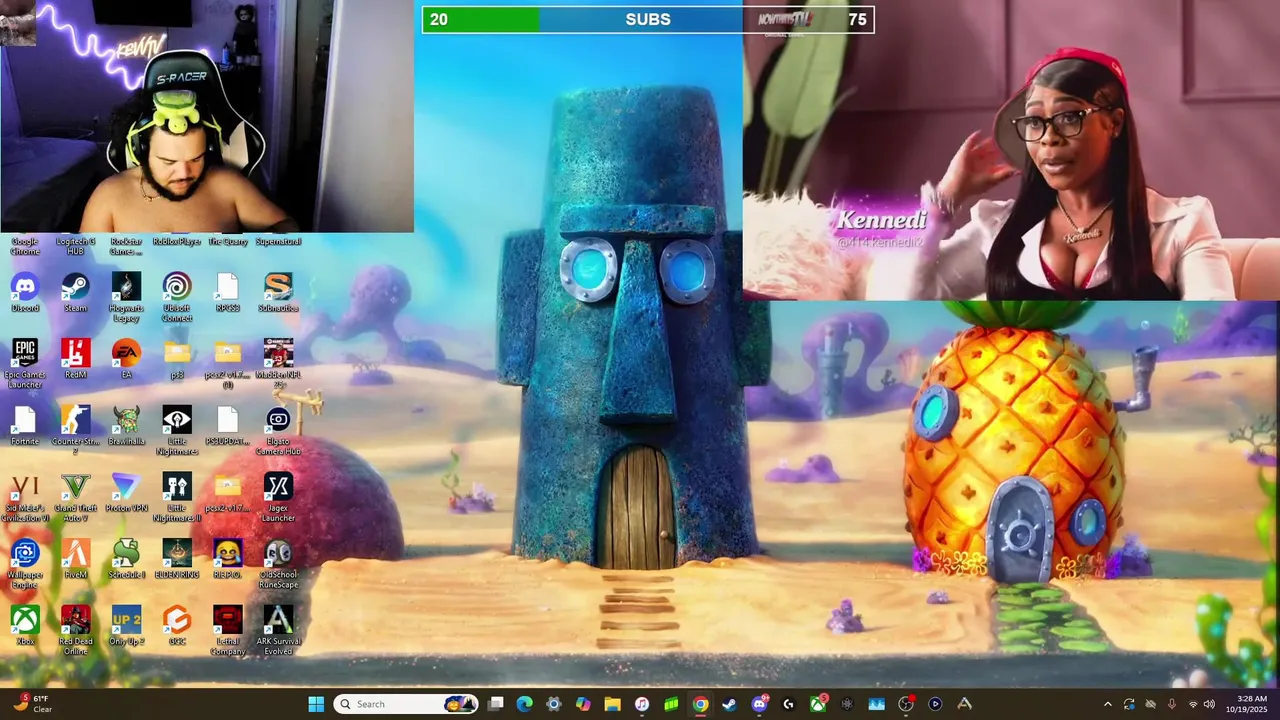
Task: Open Task View from the taskbar
Action: [495, 704]
